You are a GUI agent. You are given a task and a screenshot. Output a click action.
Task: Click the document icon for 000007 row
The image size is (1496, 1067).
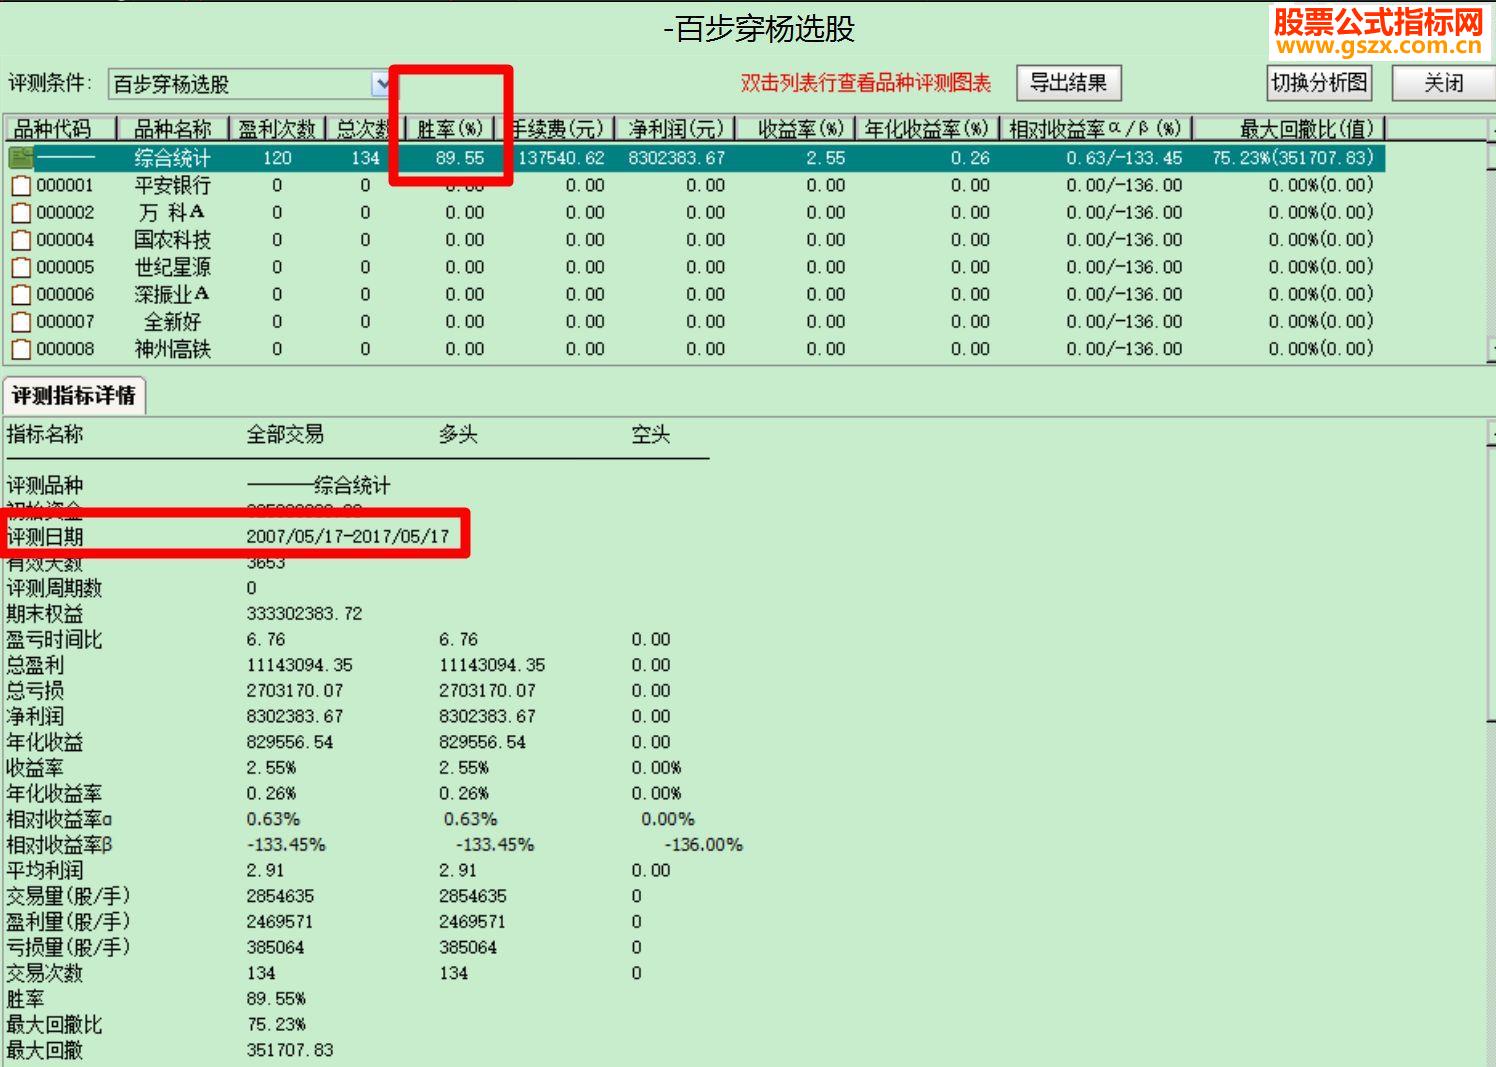coord(20,321)
